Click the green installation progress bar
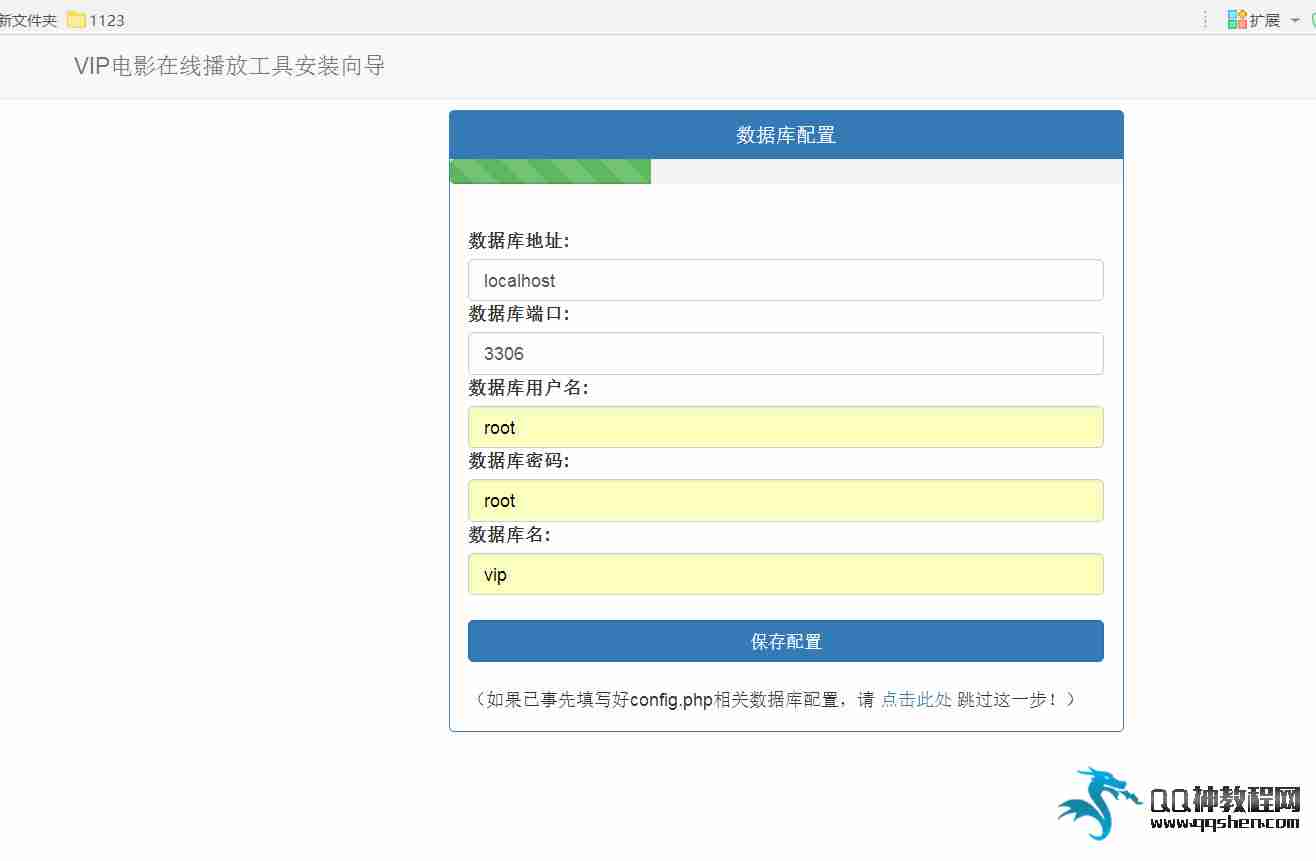The image size is (1316, 861). tap(550, 171)
